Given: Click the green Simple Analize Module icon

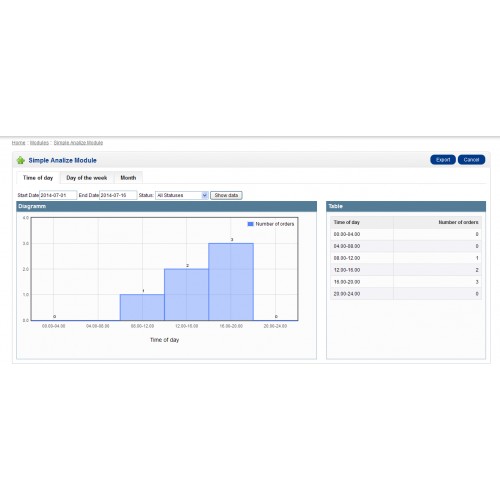Looking at the screenshot, I should tap(21, 160).
